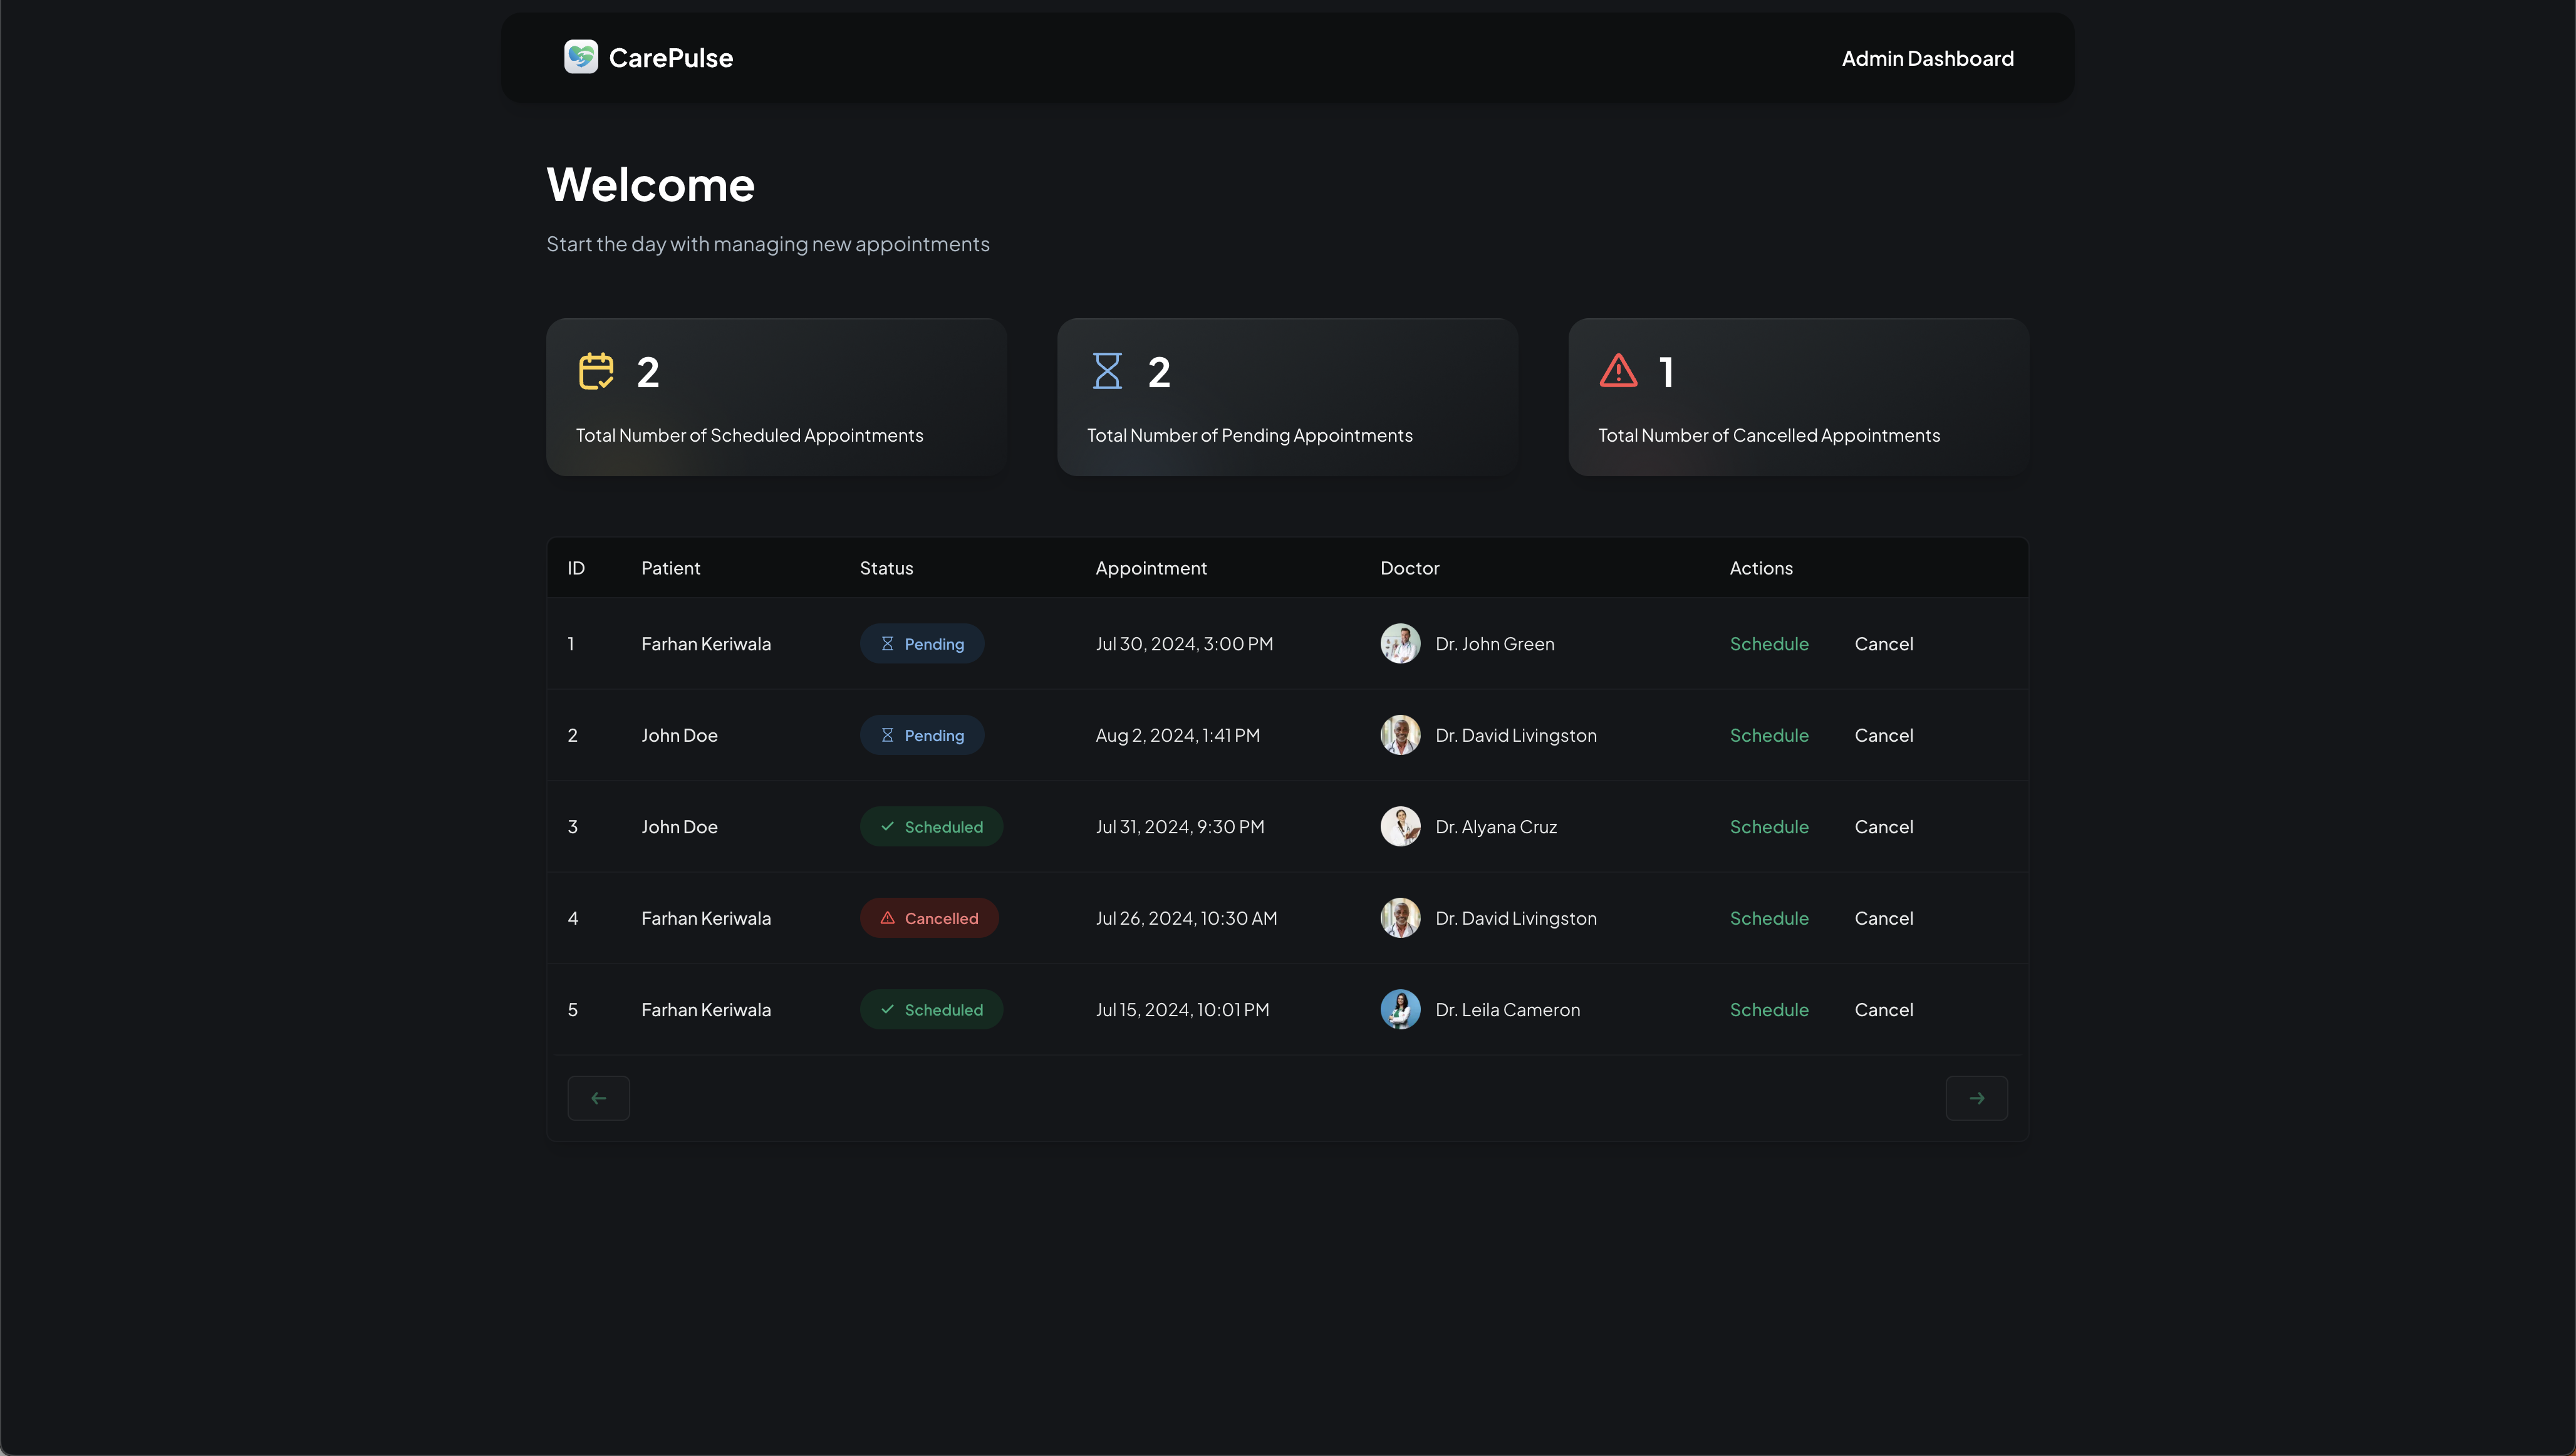Viewport: 2576px width, 1456px height.
Task: Click patient John Doe in row 2
Action: pyautogui.click(x=679, y=735)
